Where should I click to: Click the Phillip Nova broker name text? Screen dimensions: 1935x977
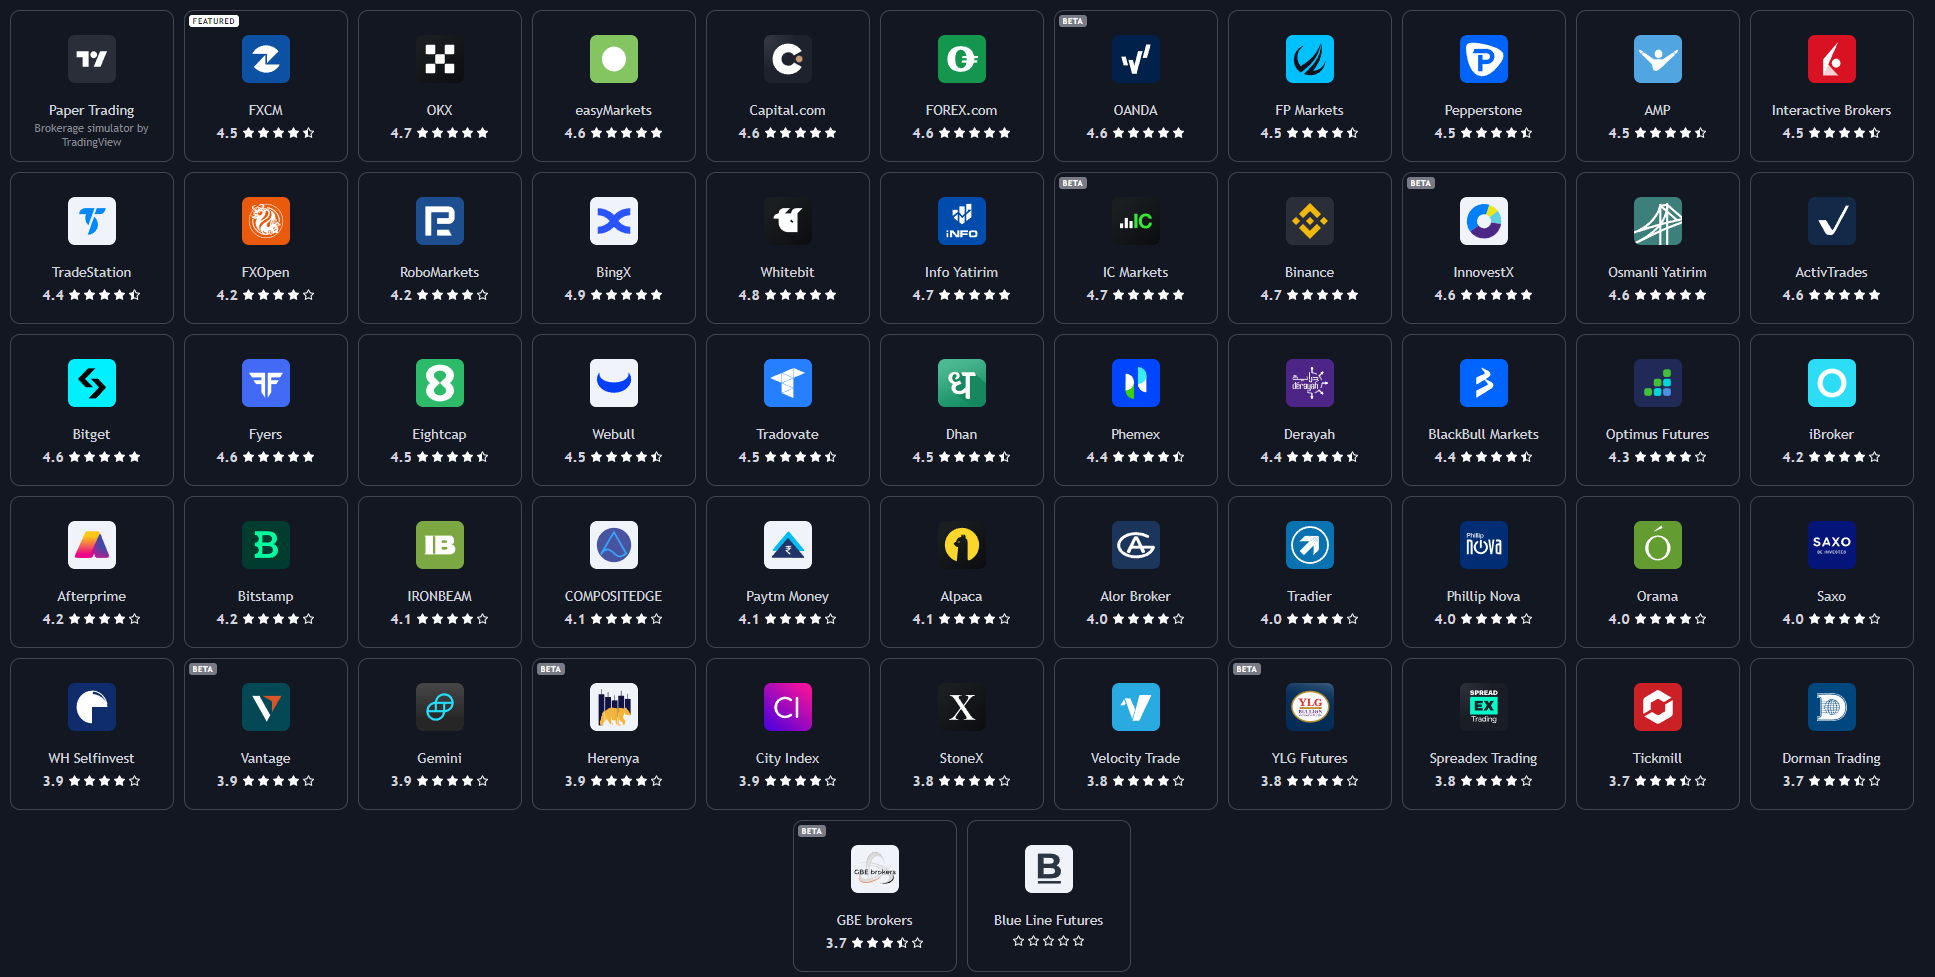(x=1484, y=596)
